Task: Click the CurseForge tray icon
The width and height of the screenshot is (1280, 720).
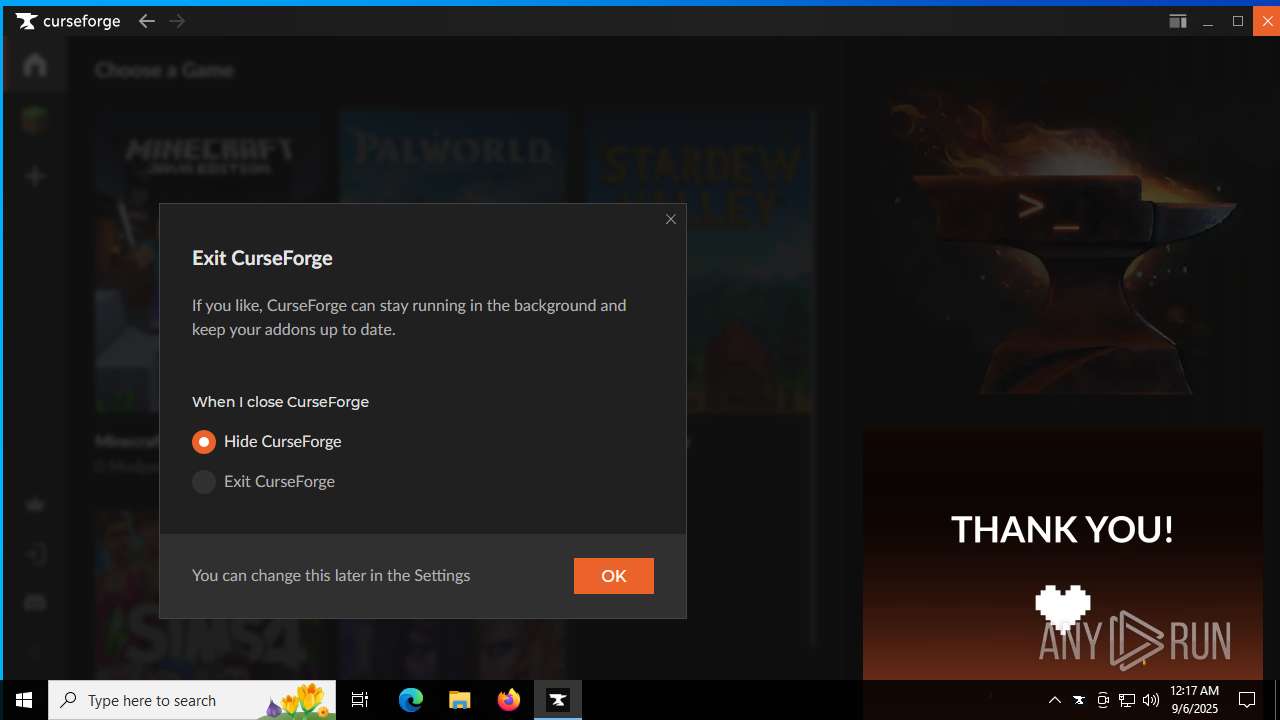Action: [1079, 700]
